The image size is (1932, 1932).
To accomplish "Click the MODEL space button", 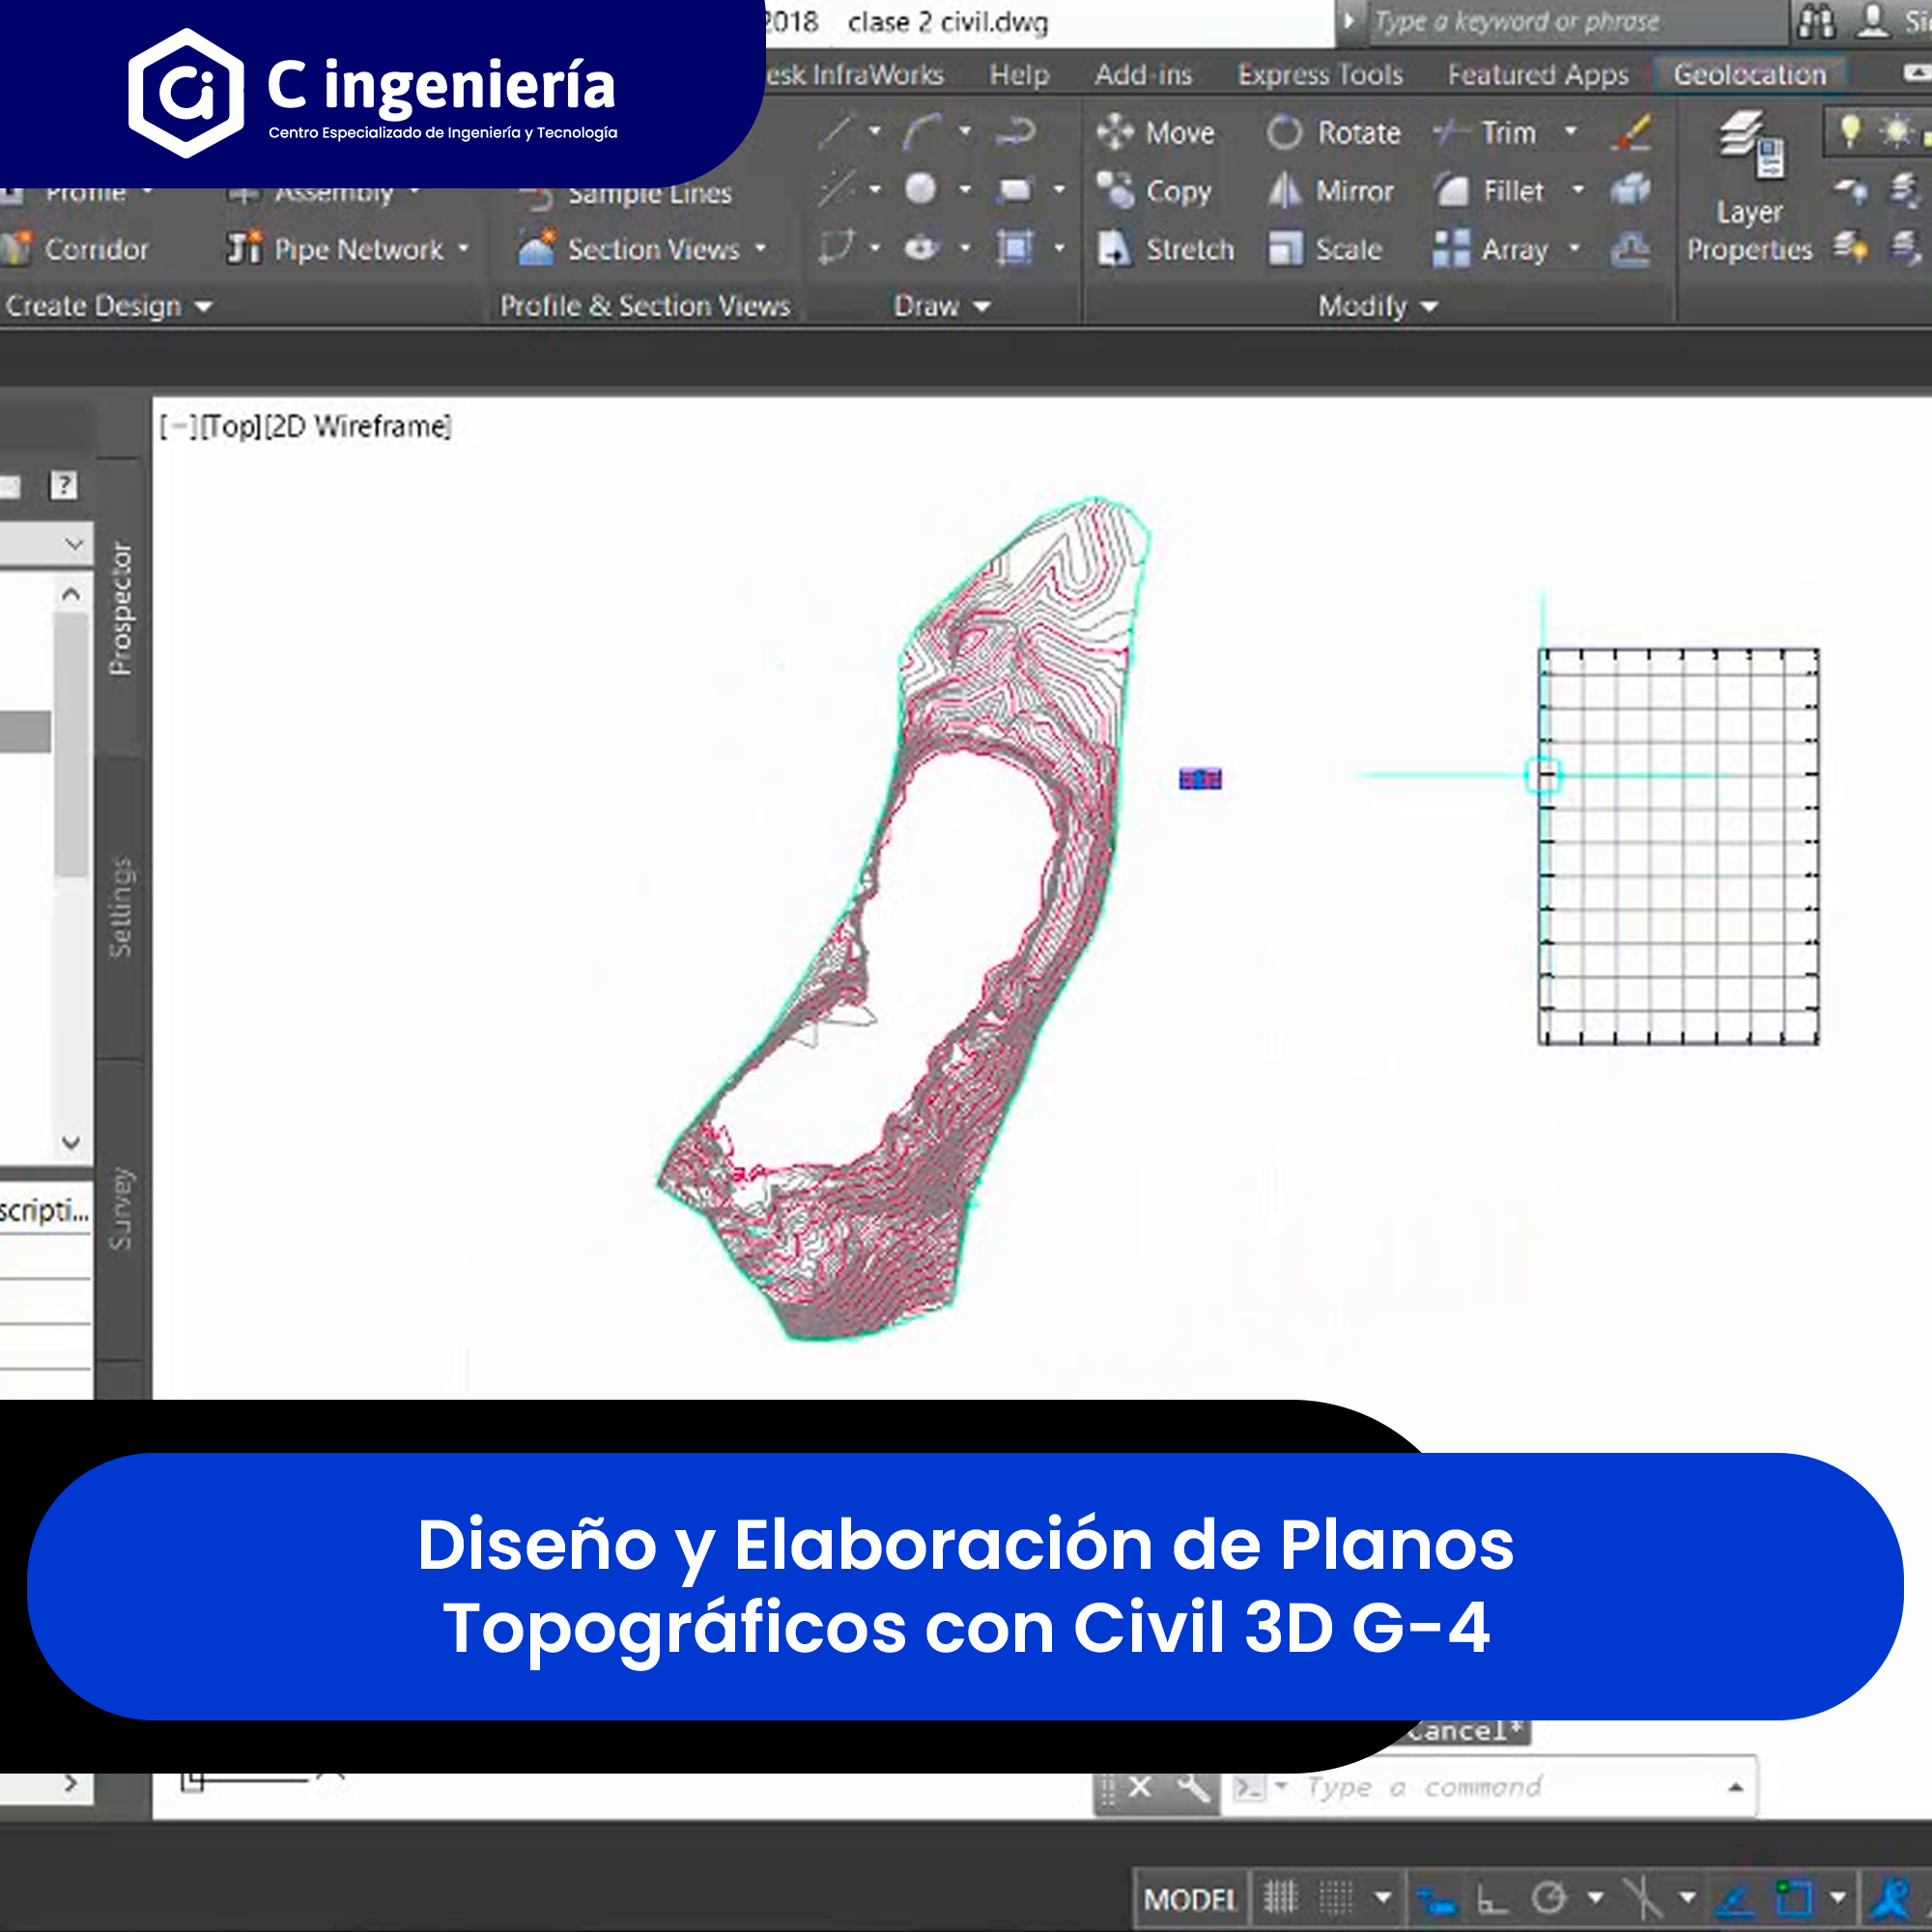I will click(1190, 1898).
